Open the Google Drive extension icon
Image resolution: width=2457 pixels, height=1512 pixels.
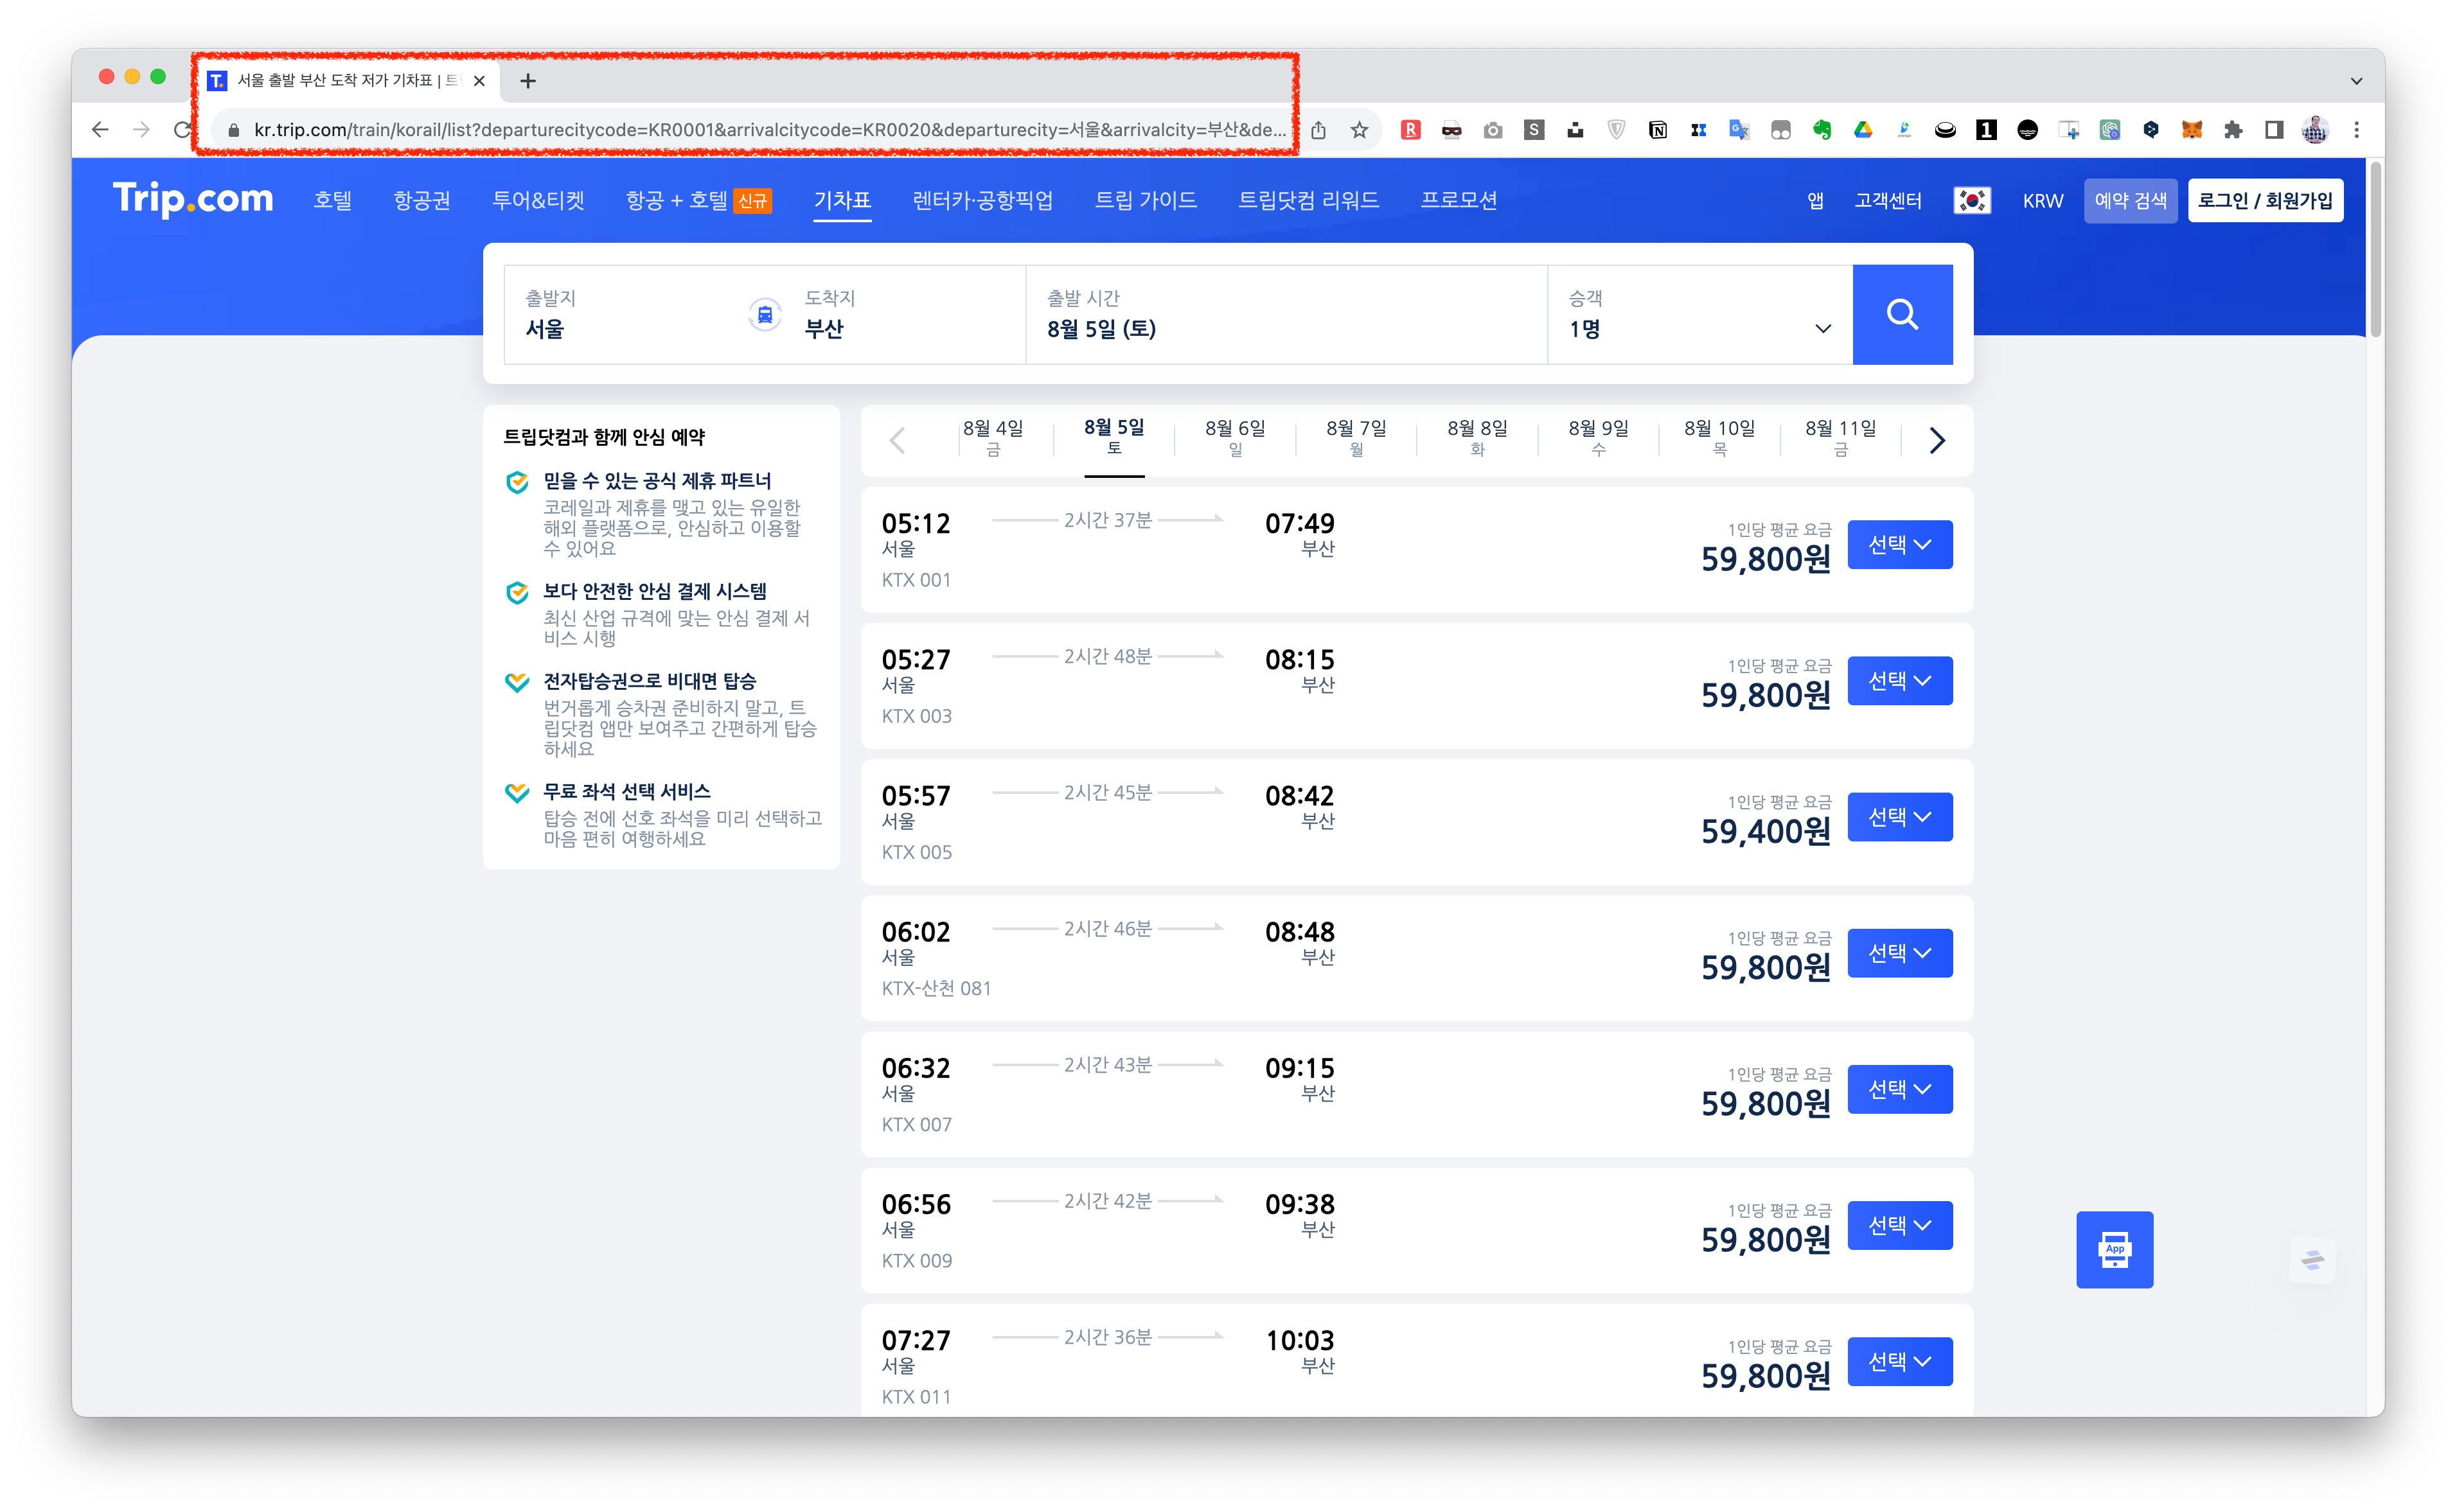(x=1862, y=130)
